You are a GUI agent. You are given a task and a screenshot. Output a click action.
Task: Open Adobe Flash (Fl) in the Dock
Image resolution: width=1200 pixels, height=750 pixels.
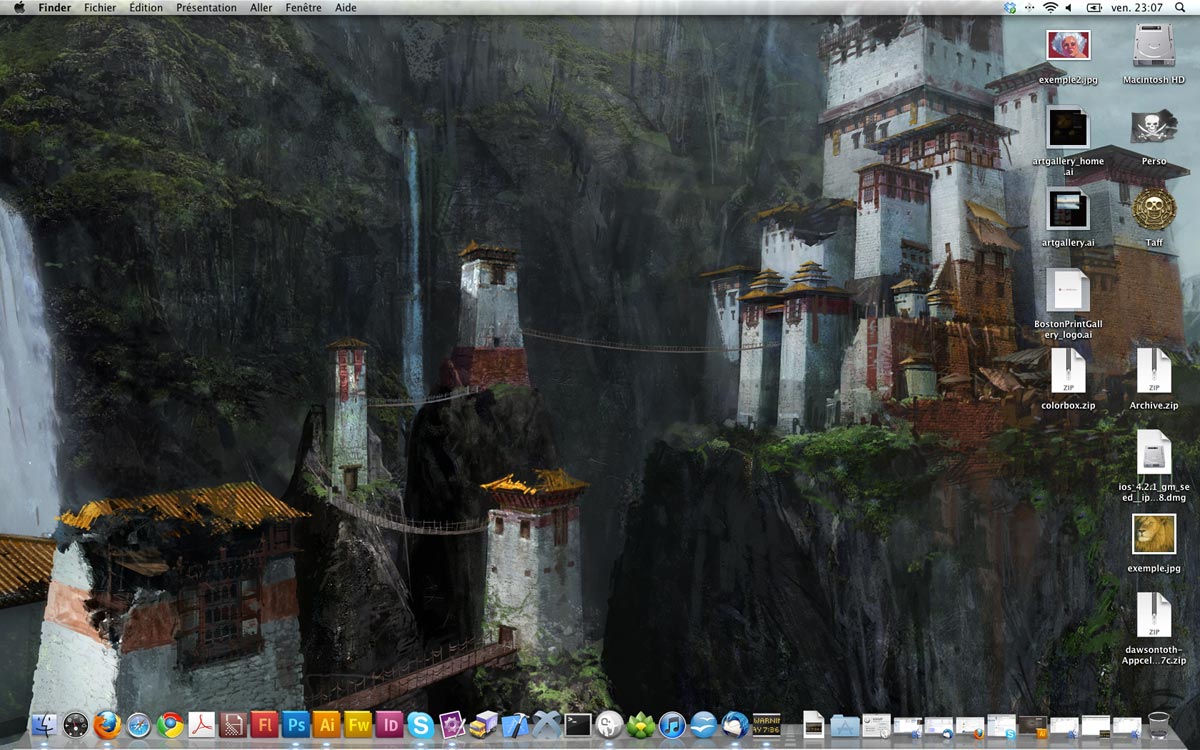264,725
